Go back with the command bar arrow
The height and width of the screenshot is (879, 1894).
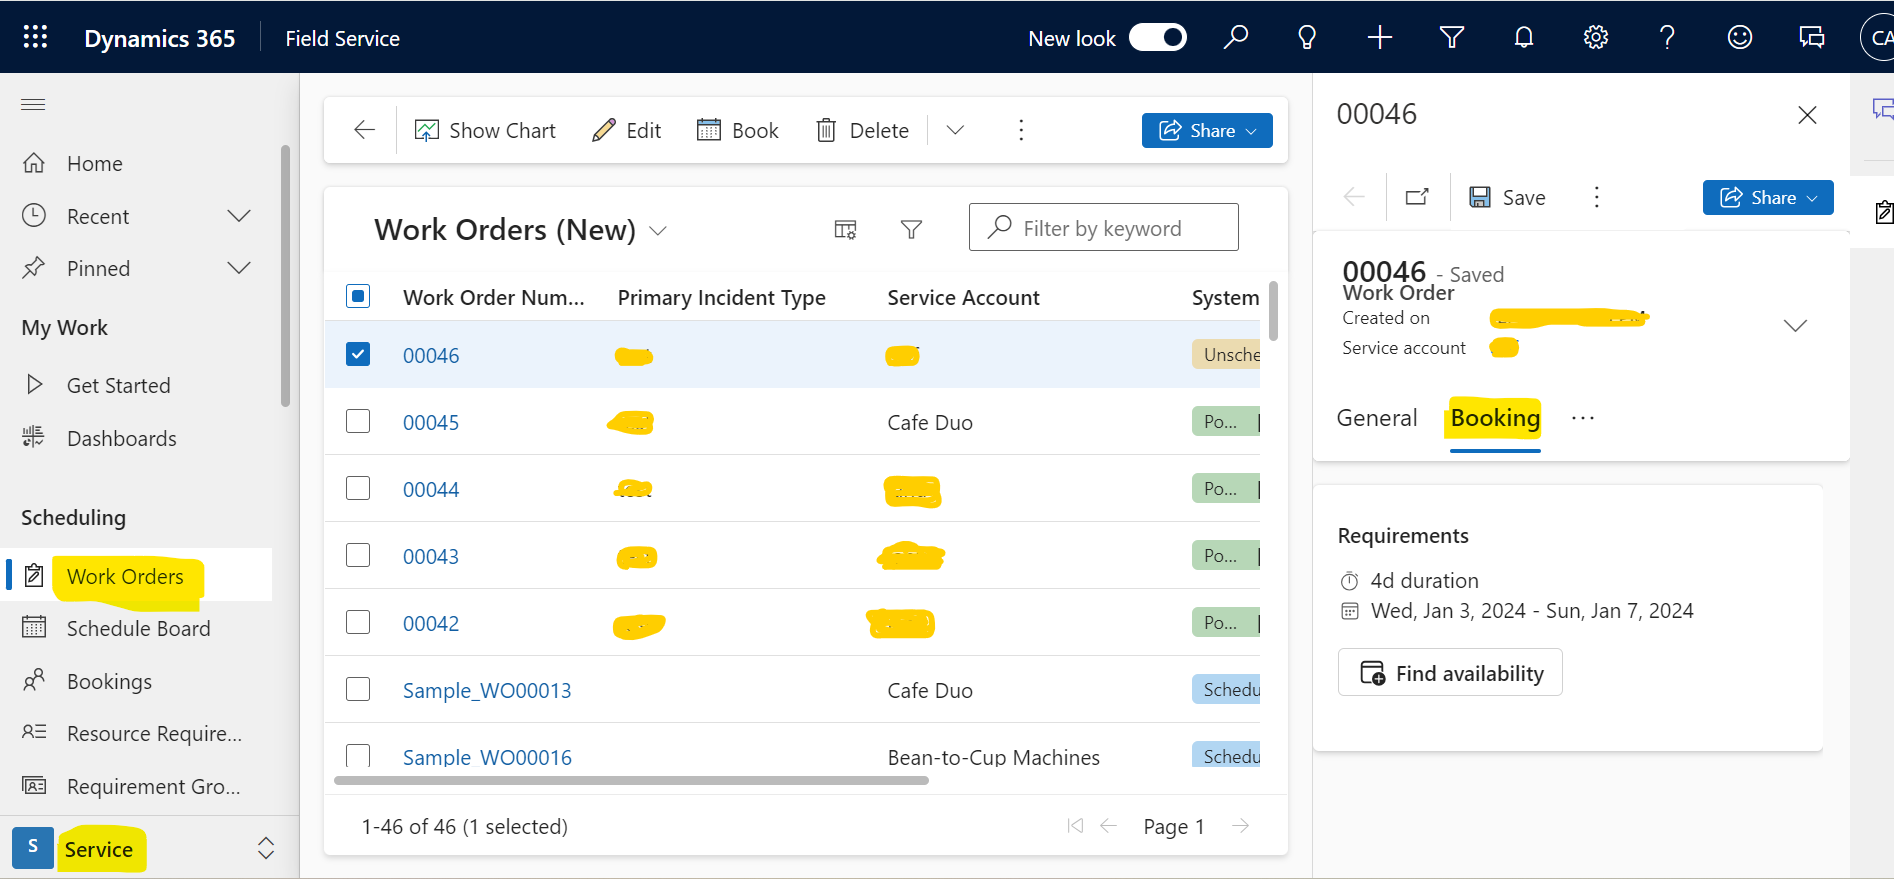point(364,130)
